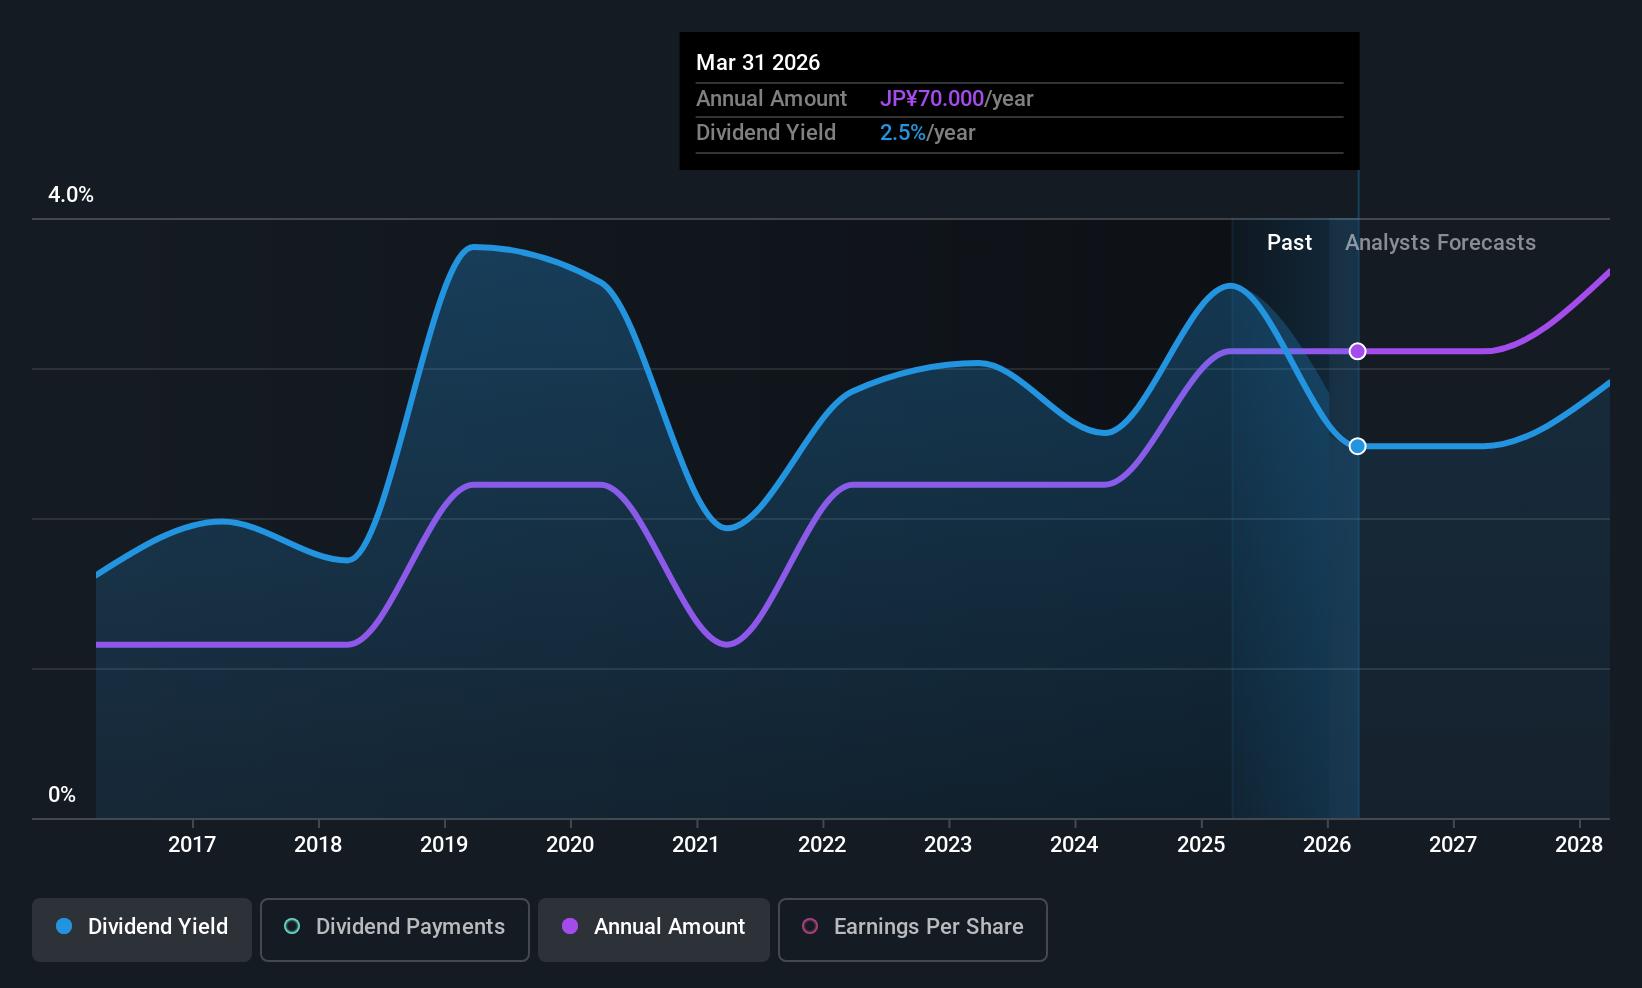Click the 2024 x-axis label
The height and width of the screenshot is (988, 1642).
tap(1074, 845)
